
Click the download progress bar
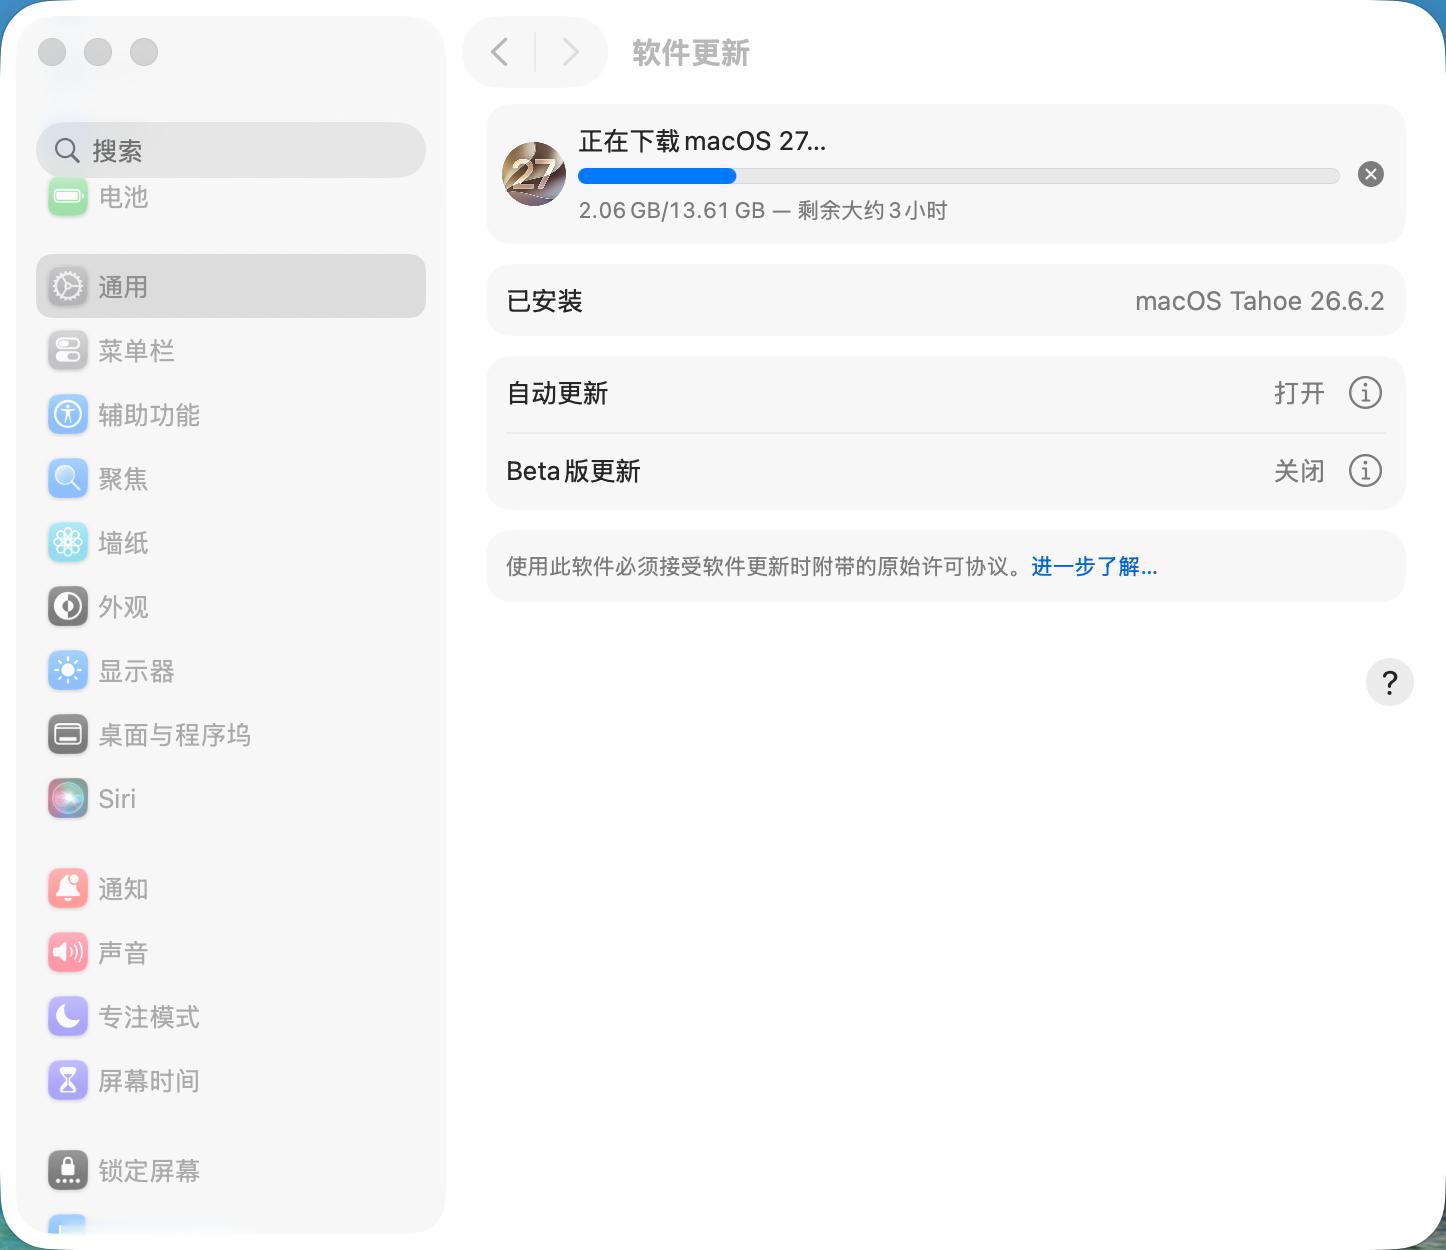click(x=958, y=176)
